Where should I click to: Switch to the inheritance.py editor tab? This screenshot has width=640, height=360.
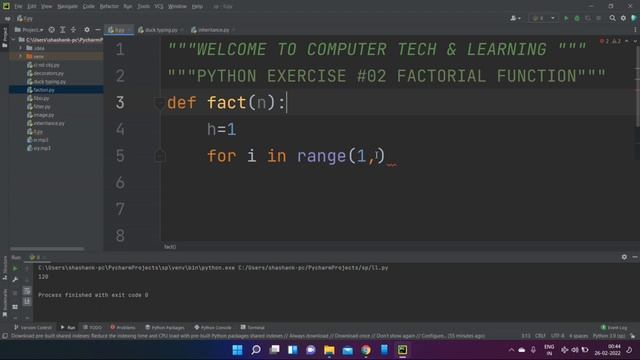pos(213,30)
